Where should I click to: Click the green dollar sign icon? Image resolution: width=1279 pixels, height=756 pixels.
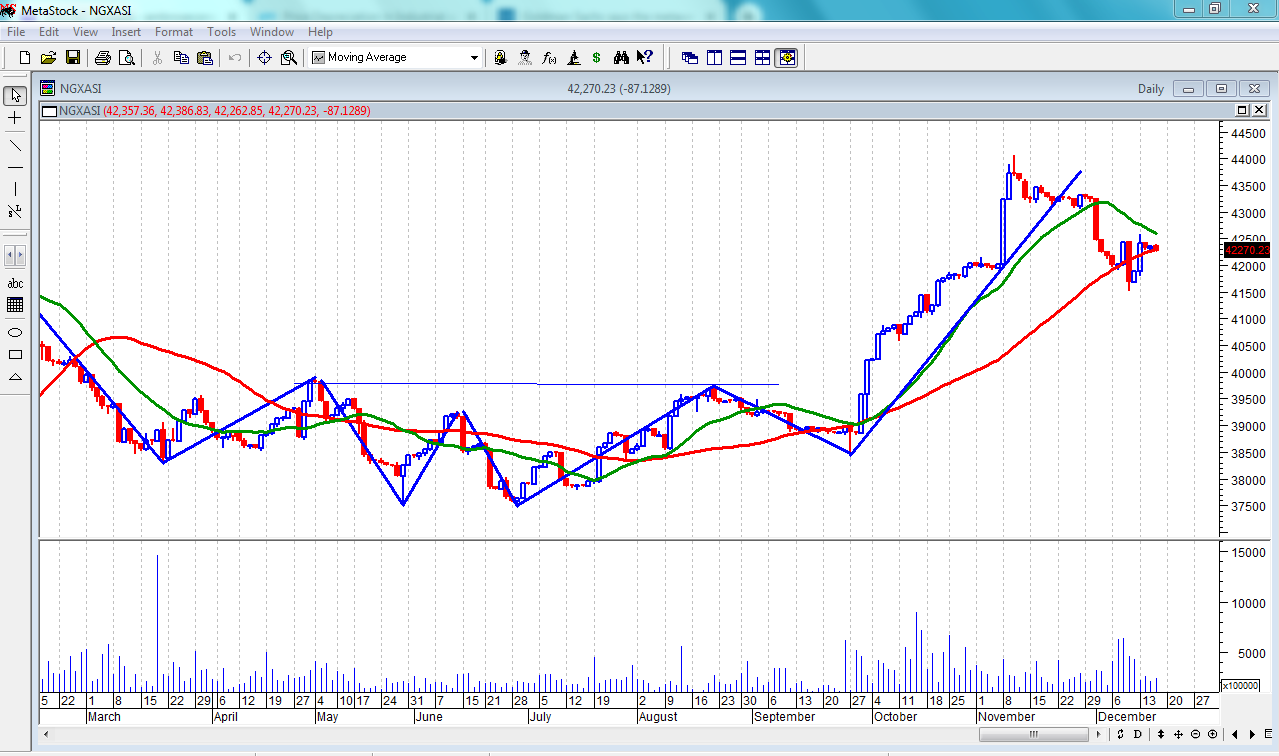(597, 58)
